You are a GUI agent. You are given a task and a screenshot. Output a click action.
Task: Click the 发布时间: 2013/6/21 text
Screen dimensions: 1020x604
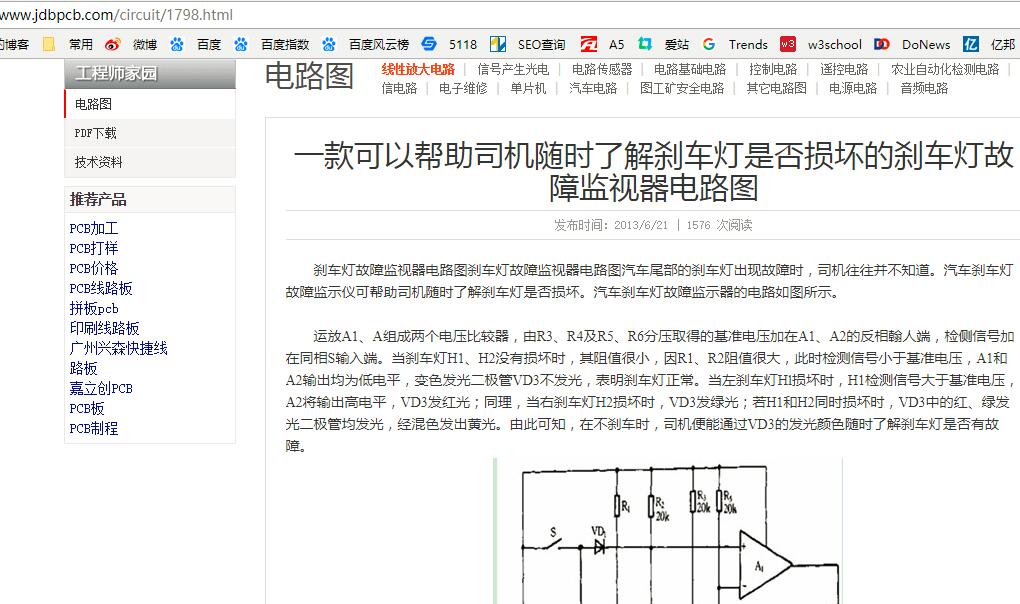611,226
